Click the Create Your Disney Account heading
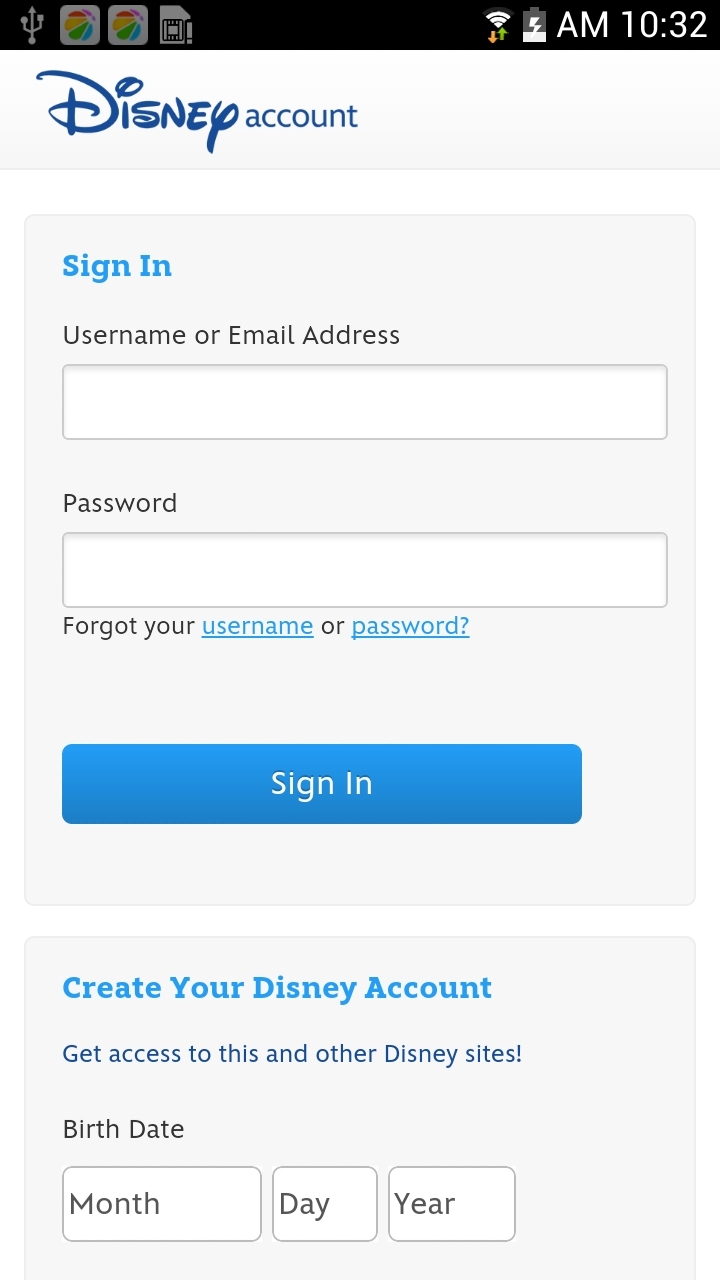This screenshot has height=1280, width=720. 277,988
